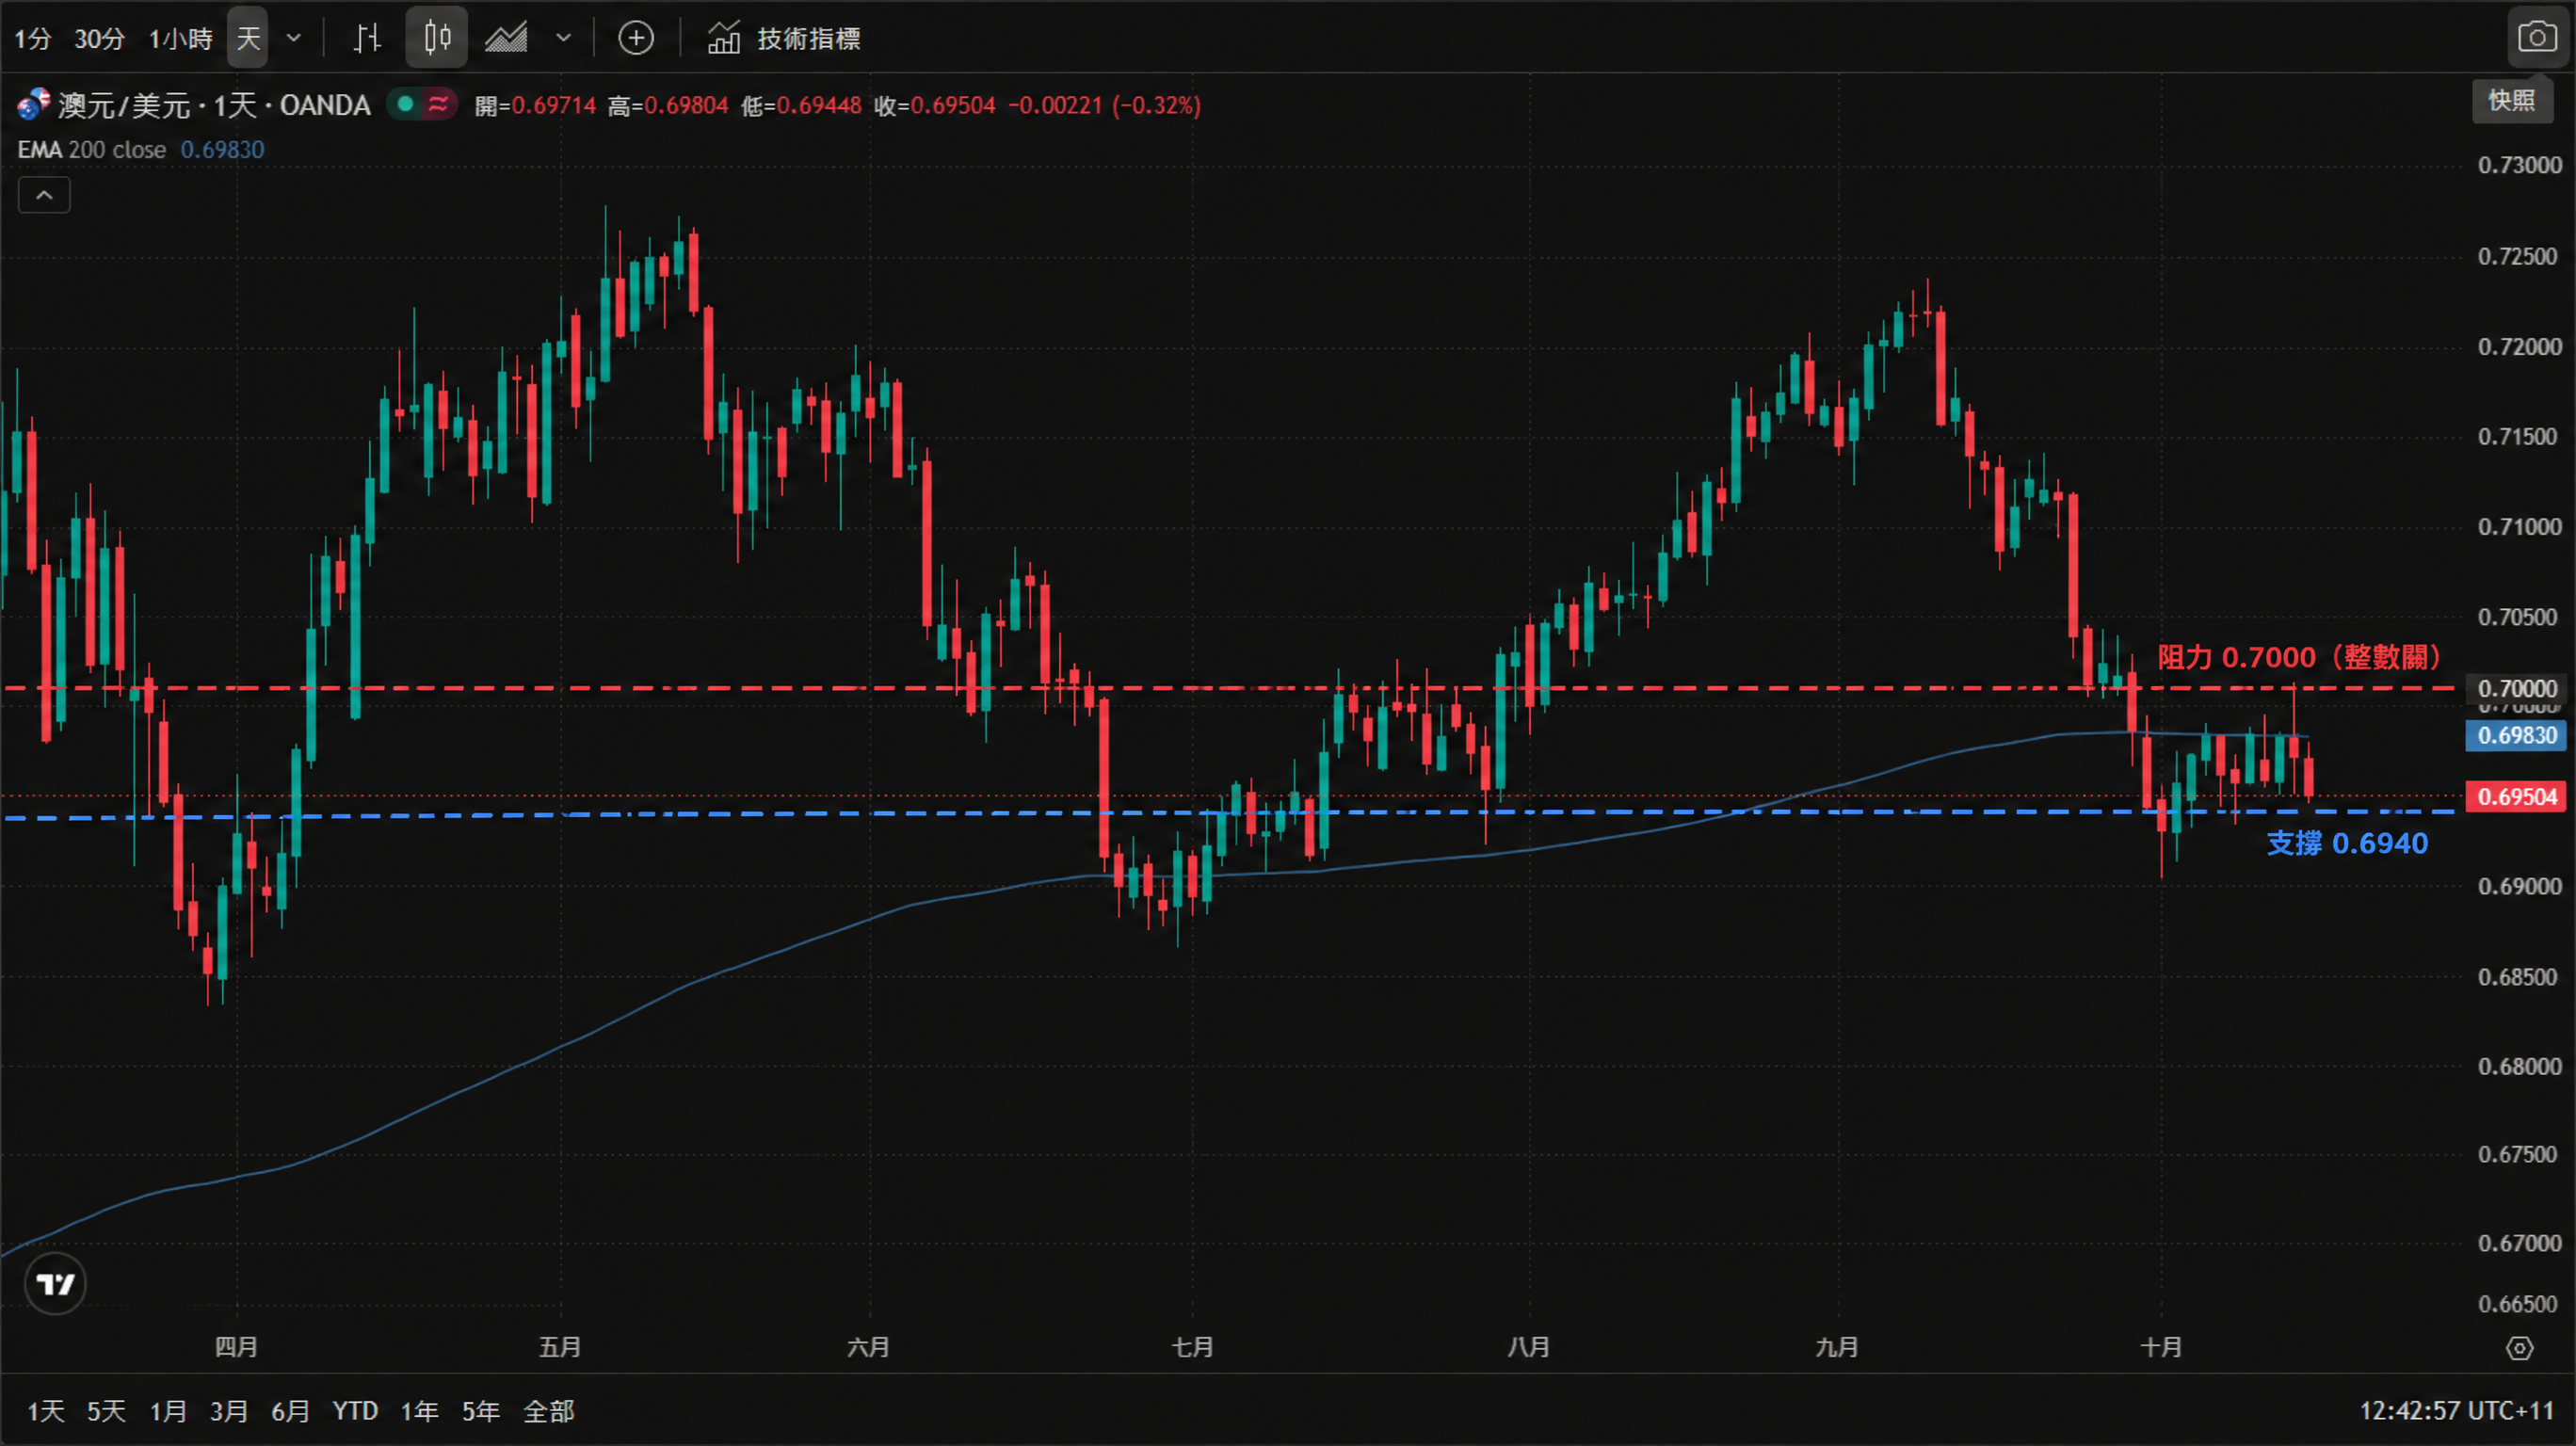
Task: Set range to 全部
Action: pos(549,1412)
